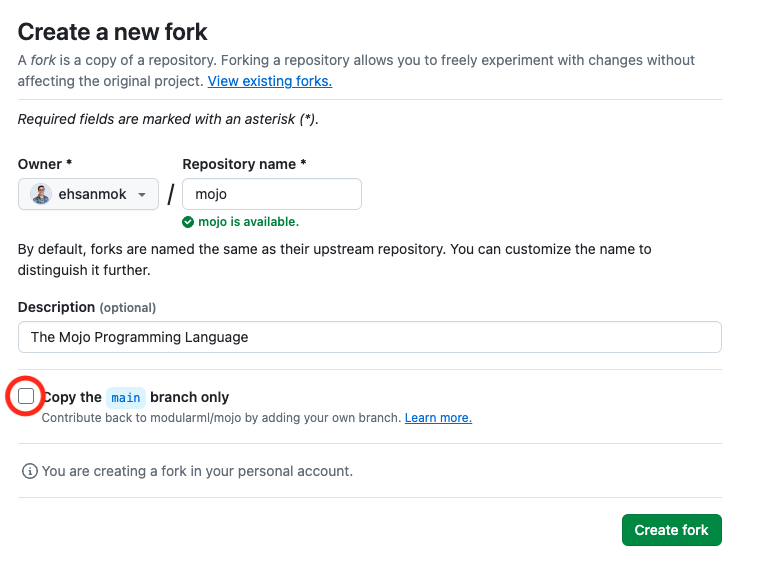Click the caret arrow beside ehsanmok
The image size is (762, 563).
pos(141,195)
